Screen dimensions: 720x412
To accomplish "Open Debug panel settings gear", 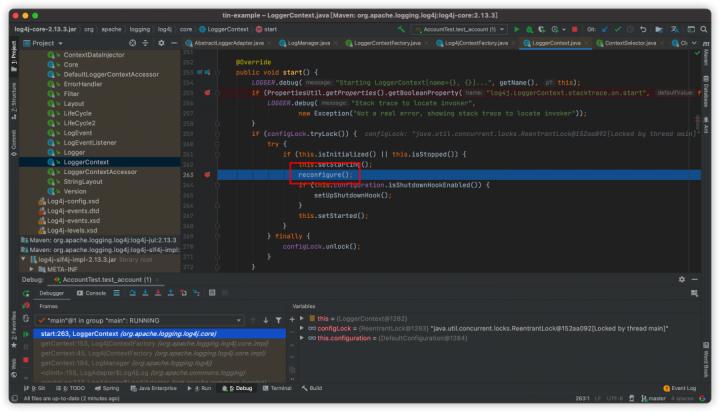I will pos(682,279).
